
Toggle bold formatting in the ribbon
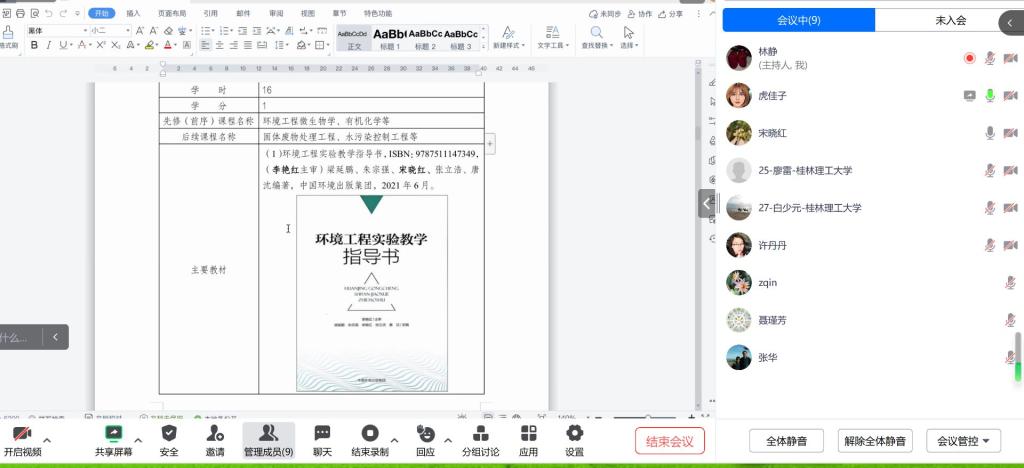[34, 45]
